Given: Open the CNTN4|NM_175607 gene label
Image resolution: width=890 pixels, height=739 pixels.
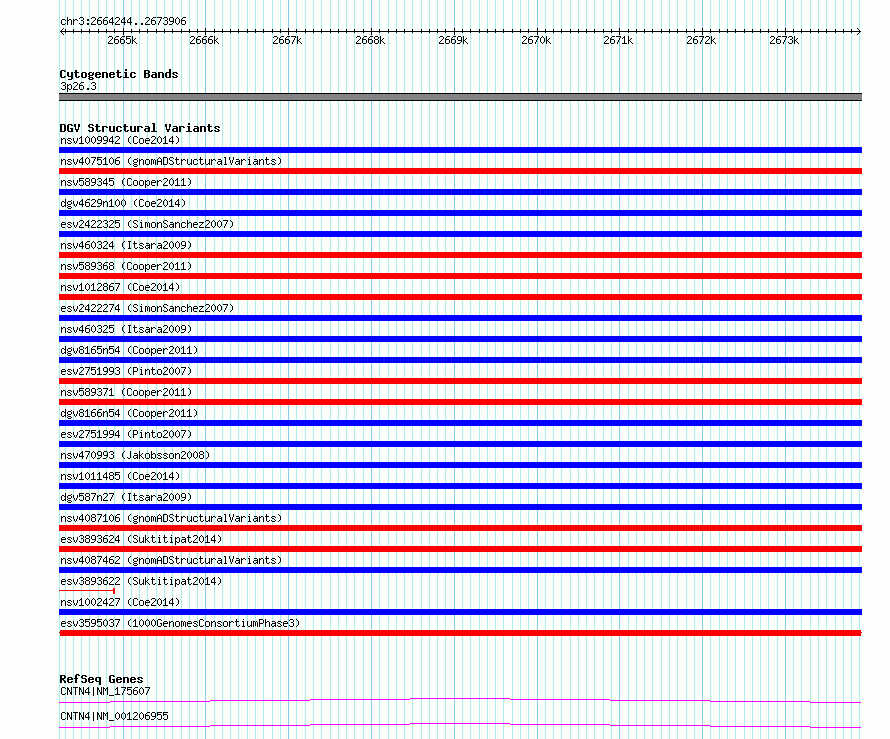Looking at the screenshot, I should tap(105, 691).
